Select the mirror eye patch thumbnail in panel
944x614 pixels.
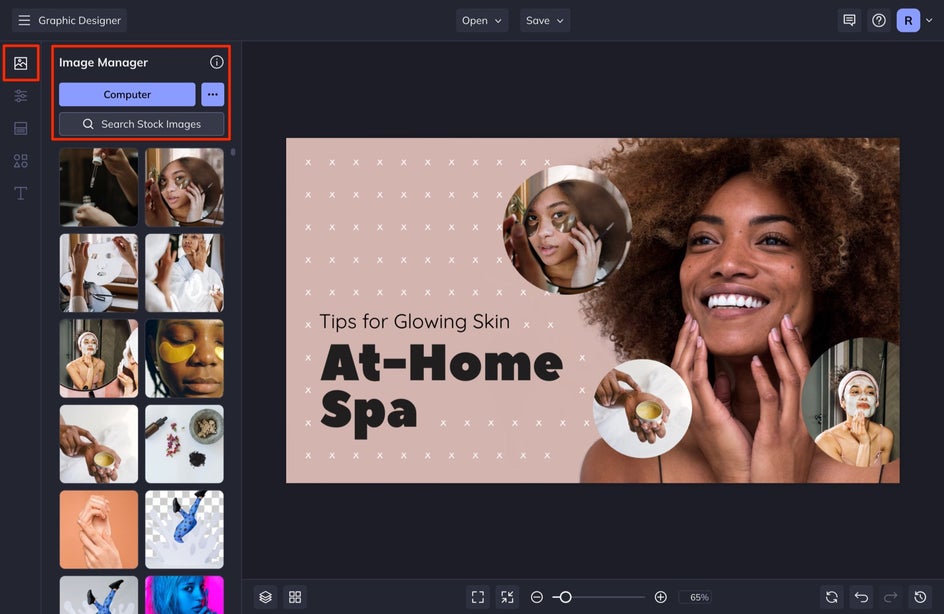pos(184,187)
